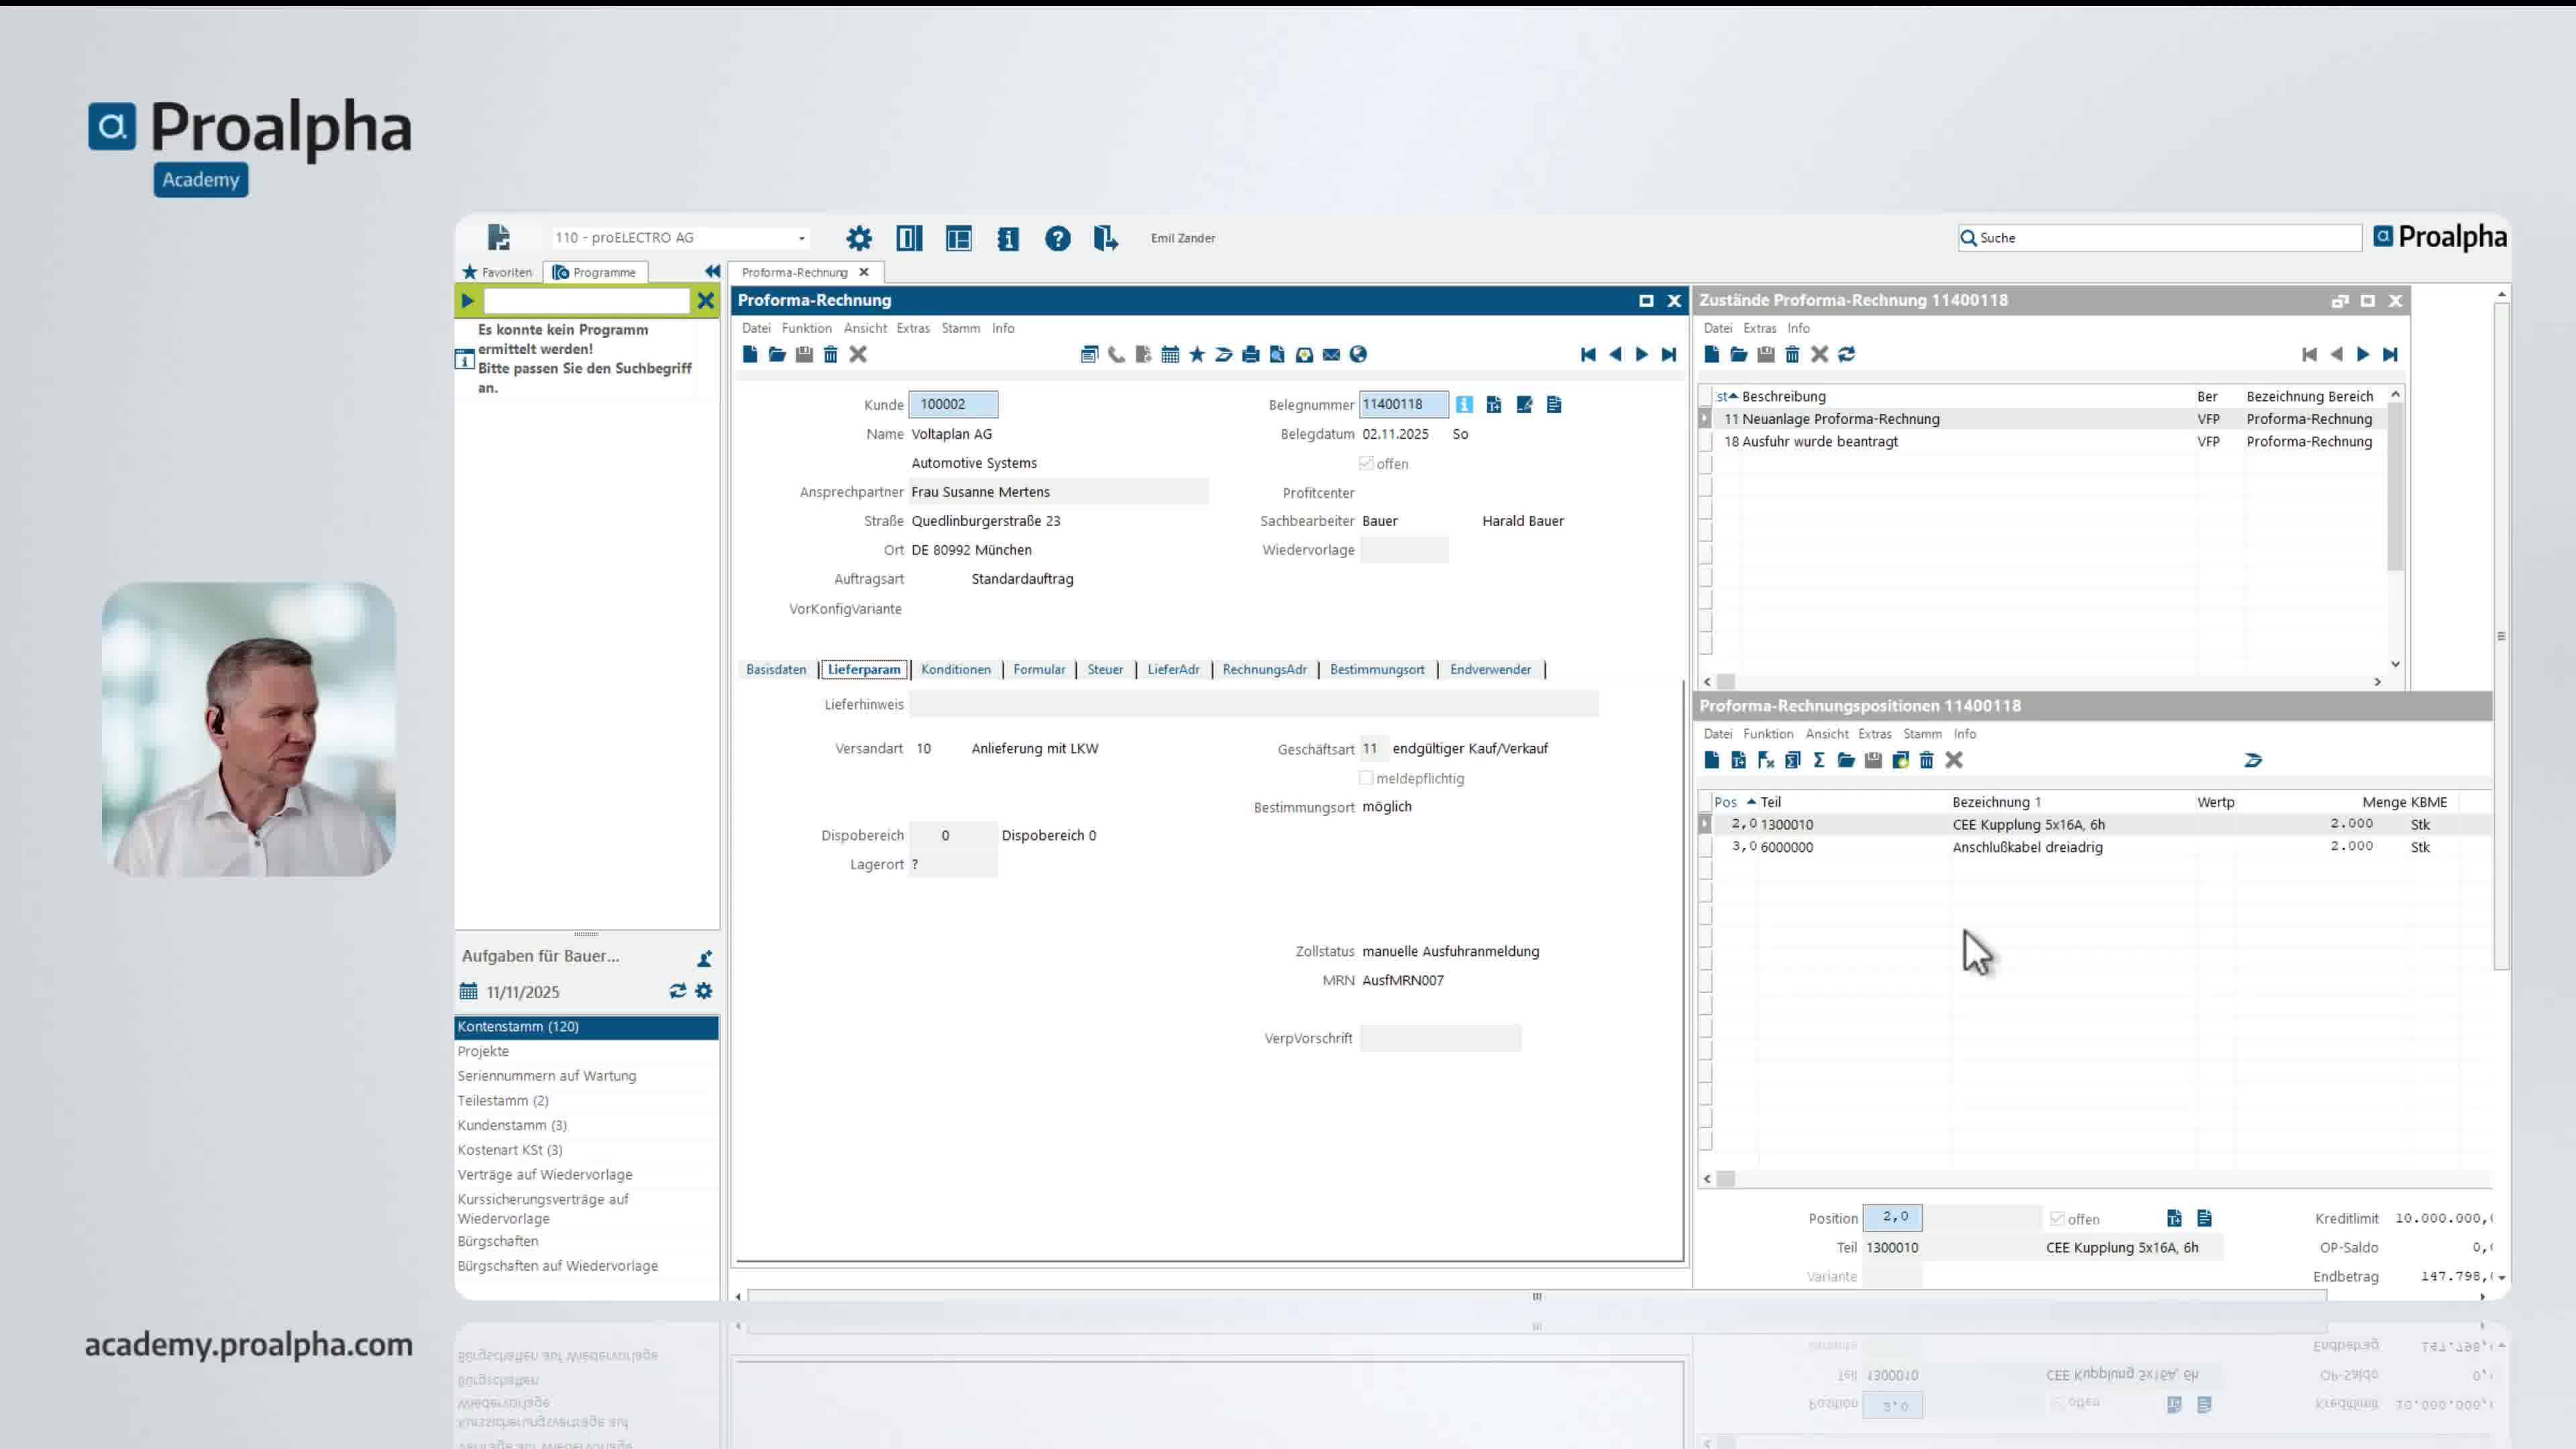The image size is (2576, 1449).
Task: Create a new Proforma-Rechnung record
Action: pos(750,354)
